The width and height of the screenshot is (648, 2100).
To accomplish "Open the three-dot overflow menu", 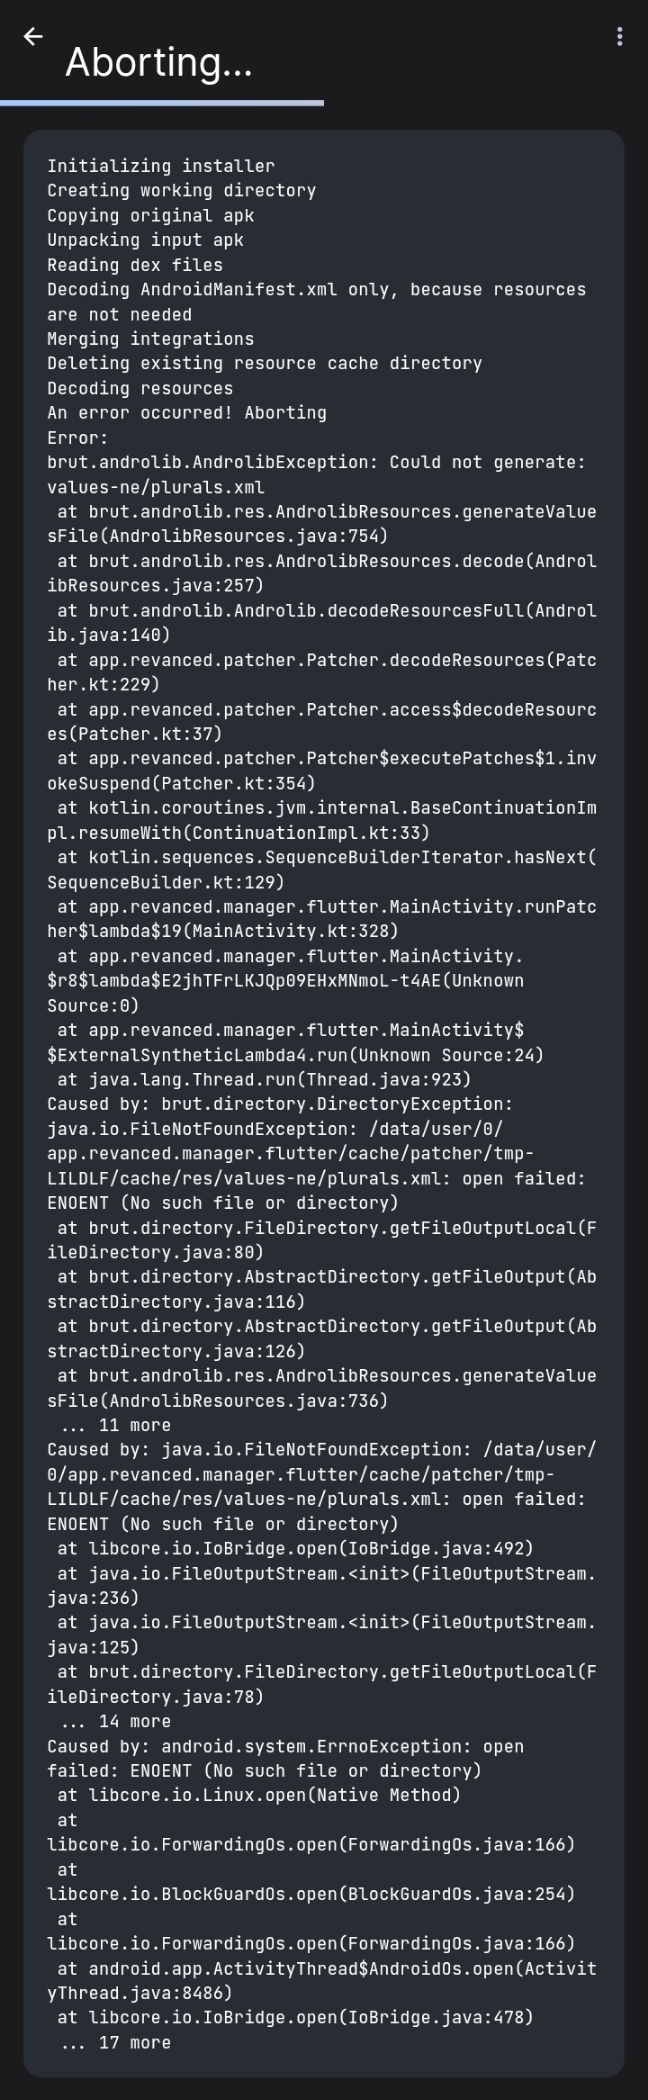I will [x=620, y=37].
